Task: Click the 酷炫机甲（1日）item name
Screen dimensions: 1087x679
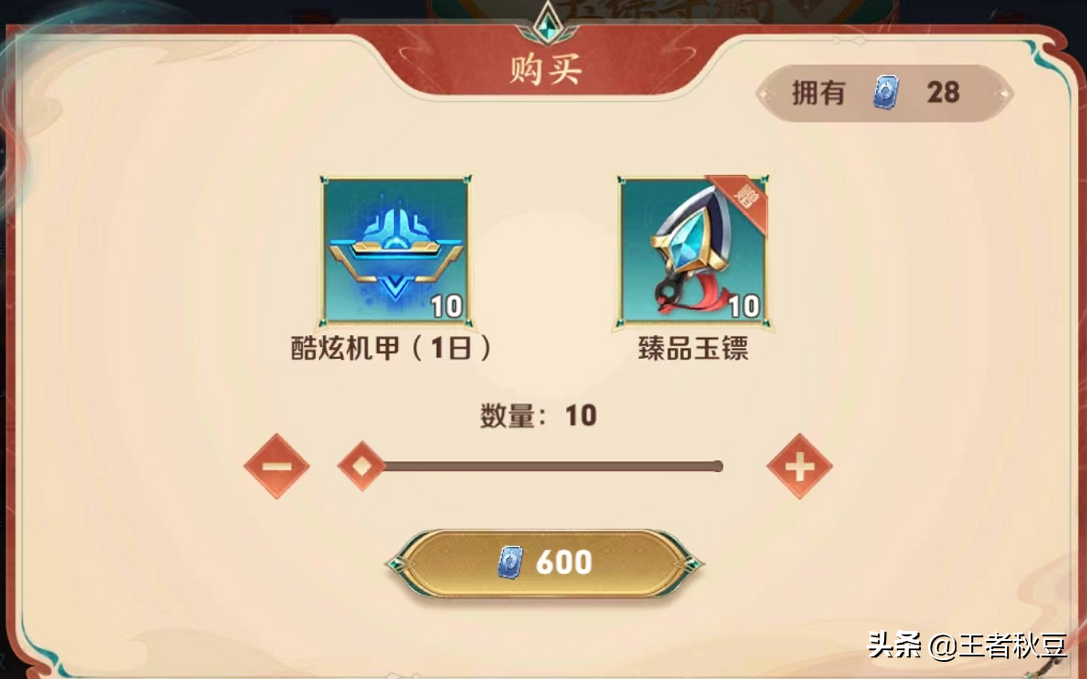Action: click(x=392, y=348)
